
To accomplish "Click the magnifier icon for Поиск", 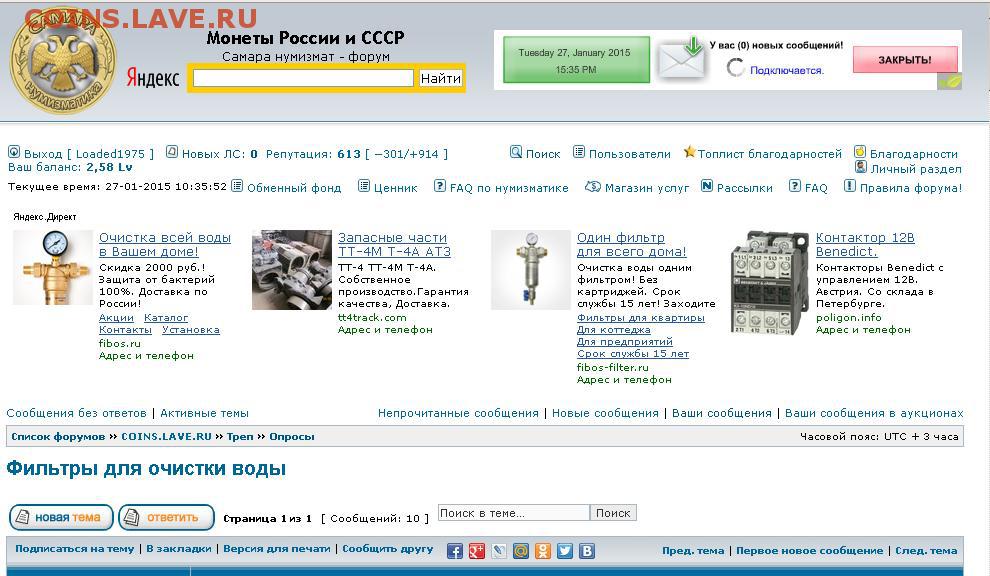I will click(516, 152).
